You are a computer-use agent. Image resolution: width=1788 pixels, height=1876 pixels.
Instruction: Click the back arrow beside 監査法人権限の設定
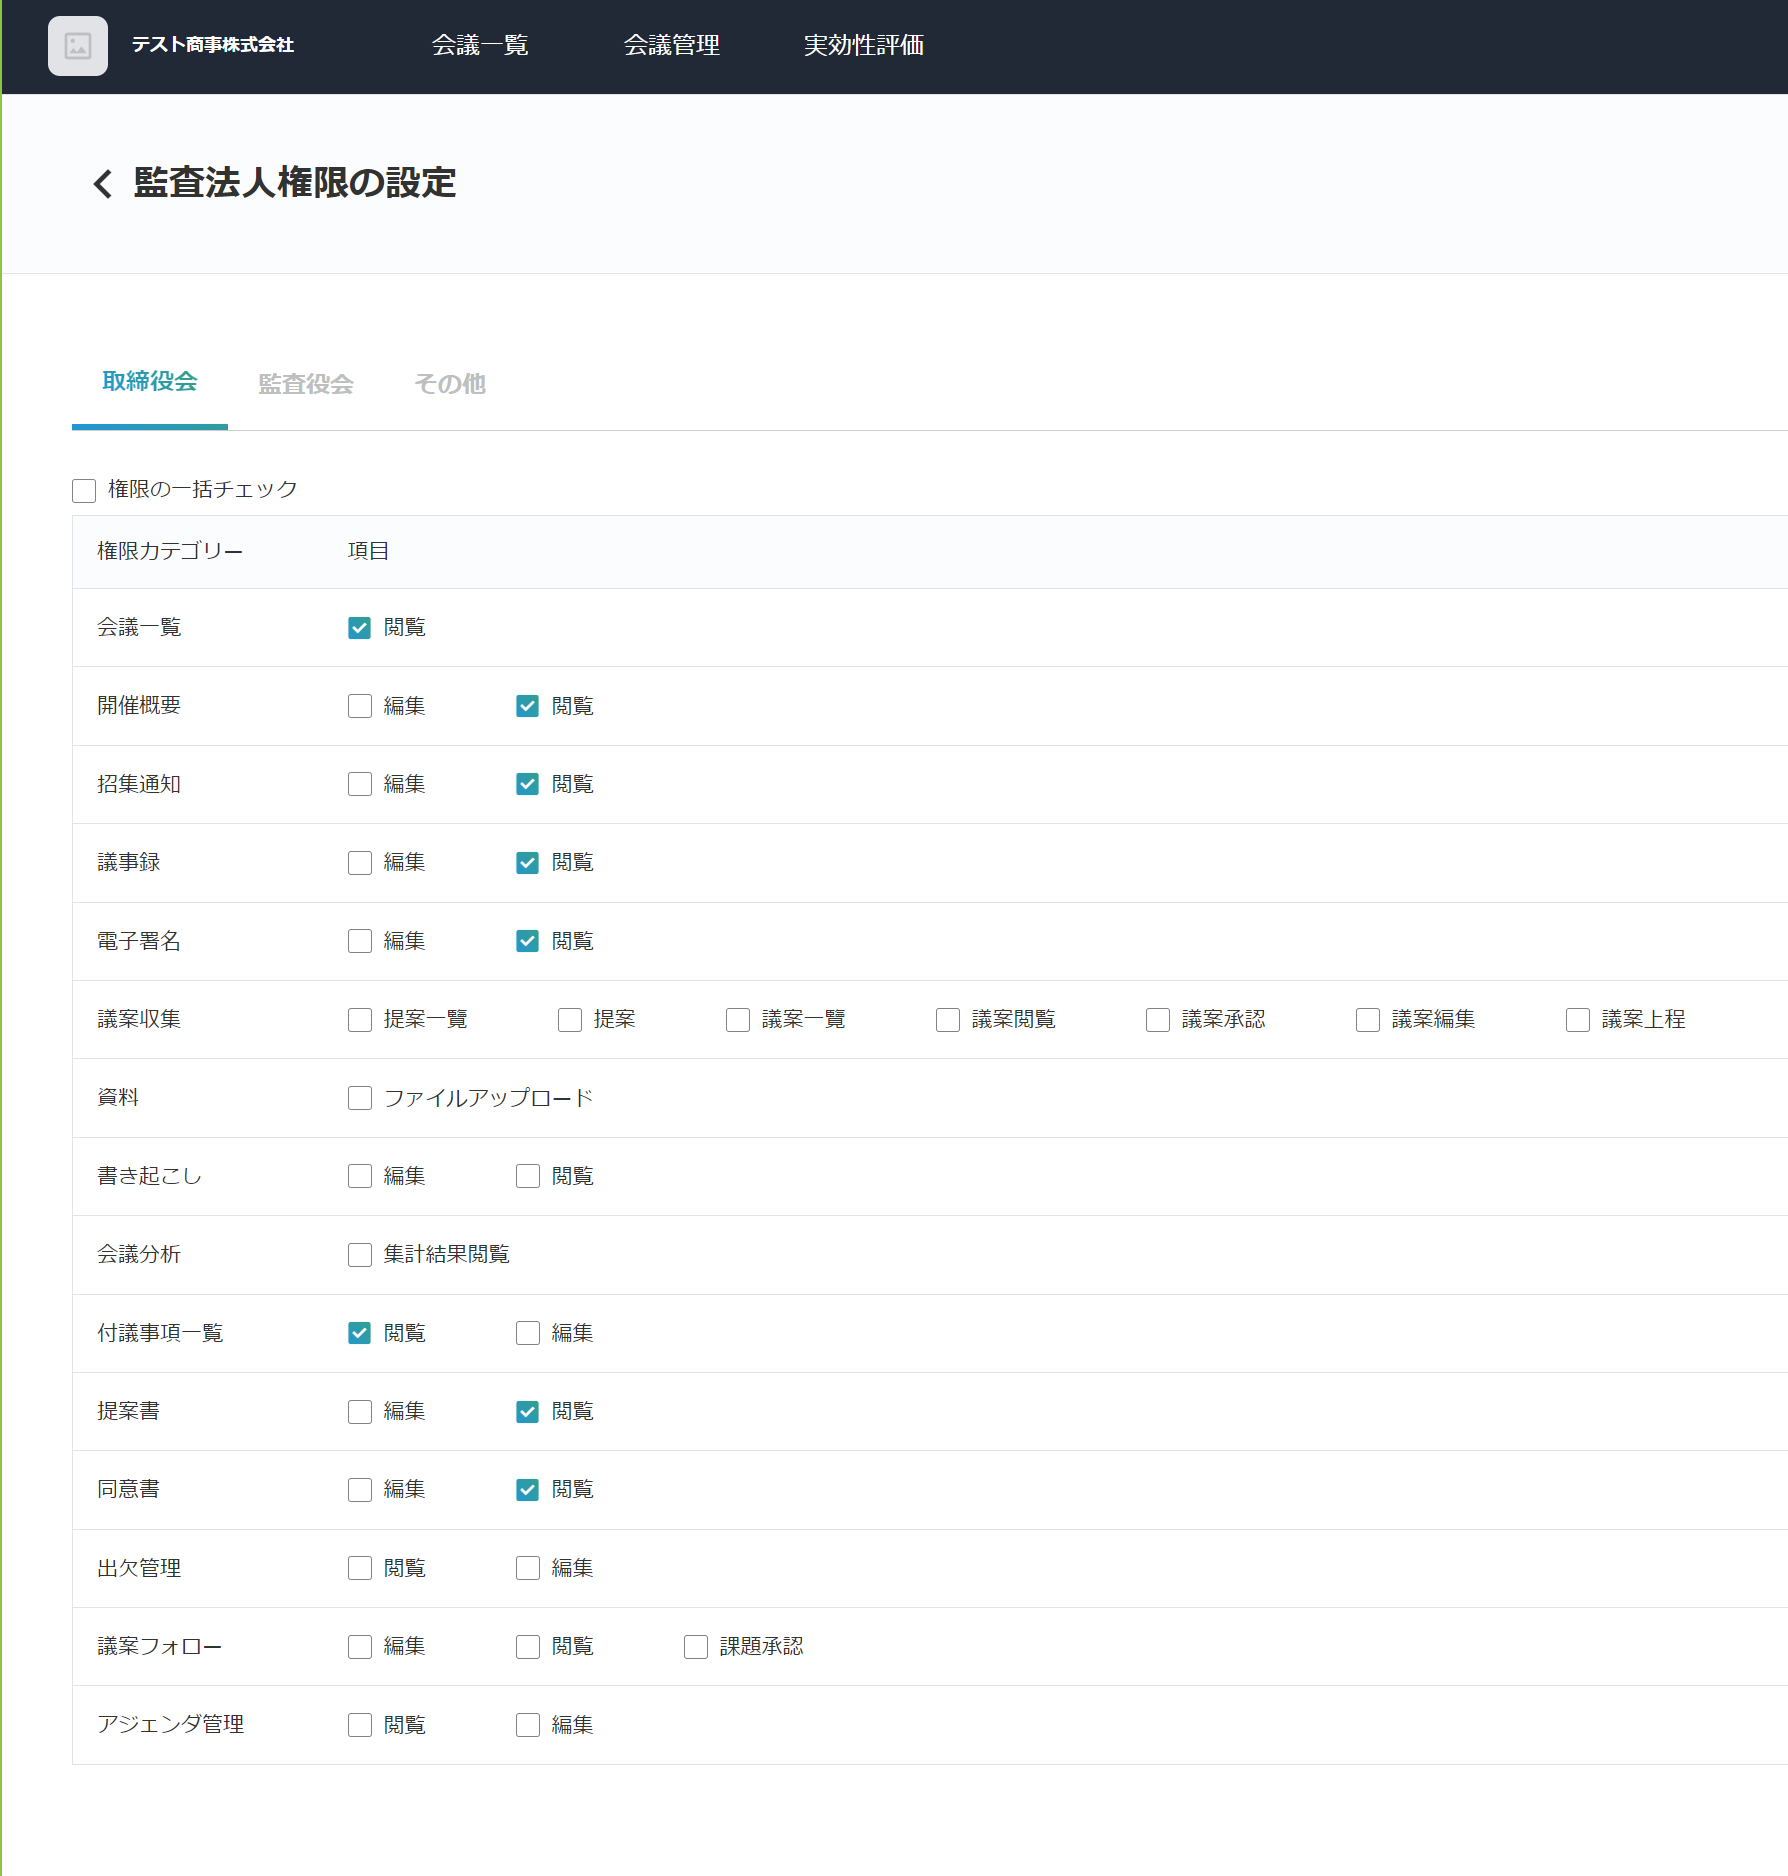[x=102, y=184]
